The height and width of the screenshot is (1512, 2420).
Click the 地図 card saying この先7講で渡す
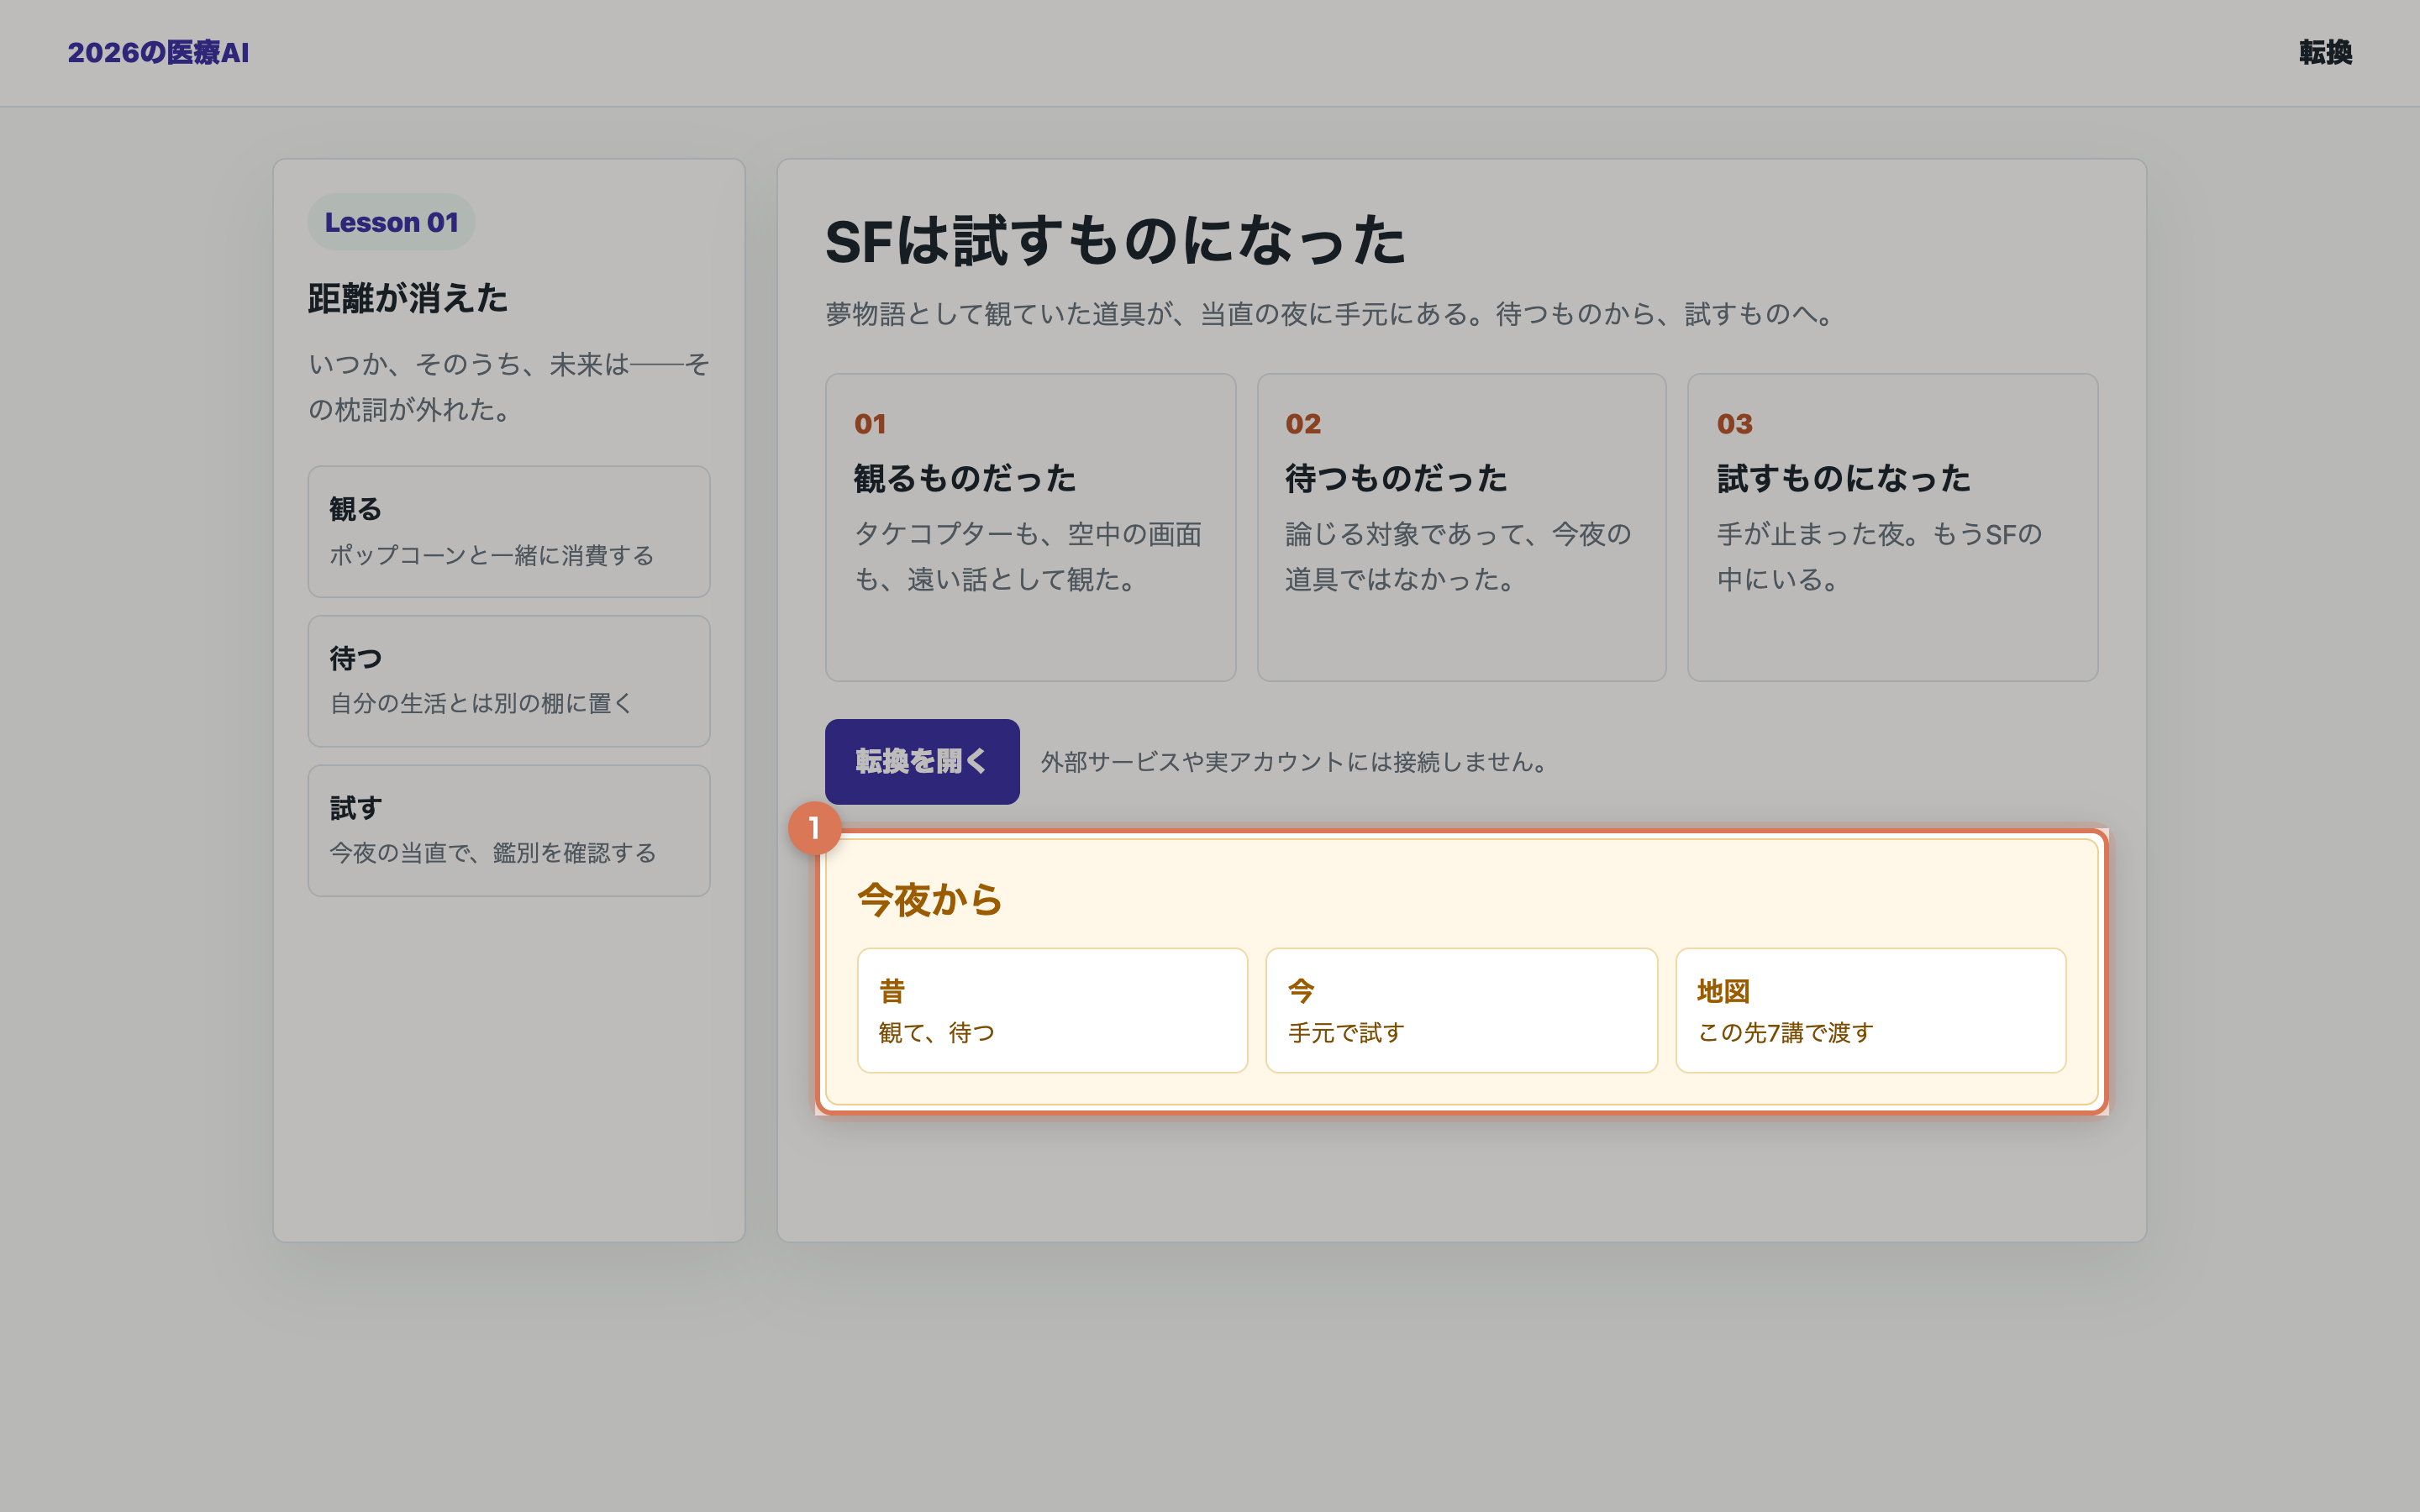pyautogui.click(x=1870, y=1010)
